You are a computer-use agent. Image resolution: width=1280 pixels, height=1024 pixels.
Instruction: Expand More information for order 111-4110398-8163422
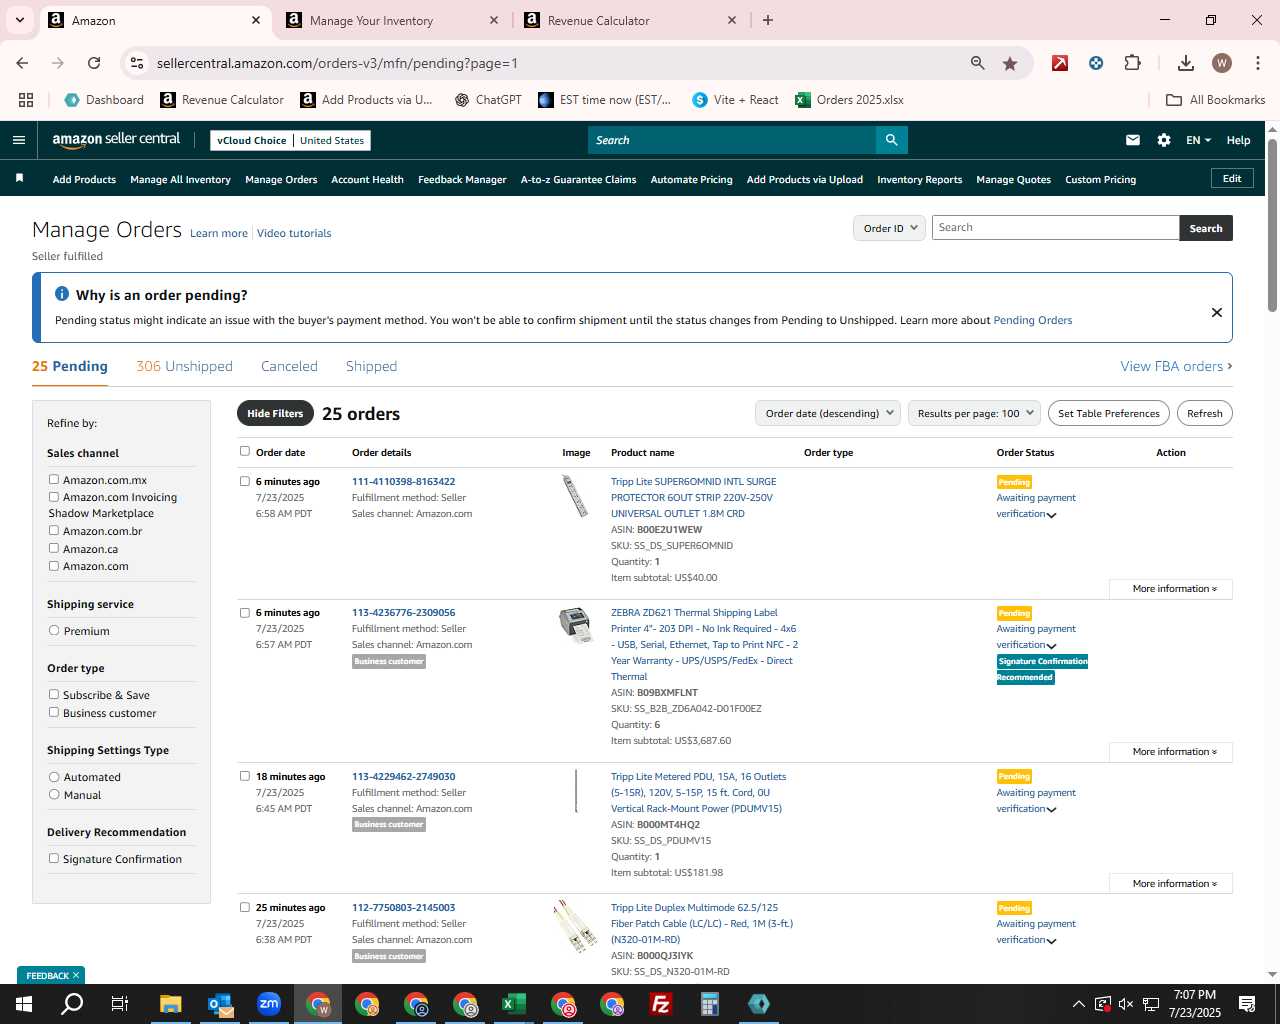1171,589
